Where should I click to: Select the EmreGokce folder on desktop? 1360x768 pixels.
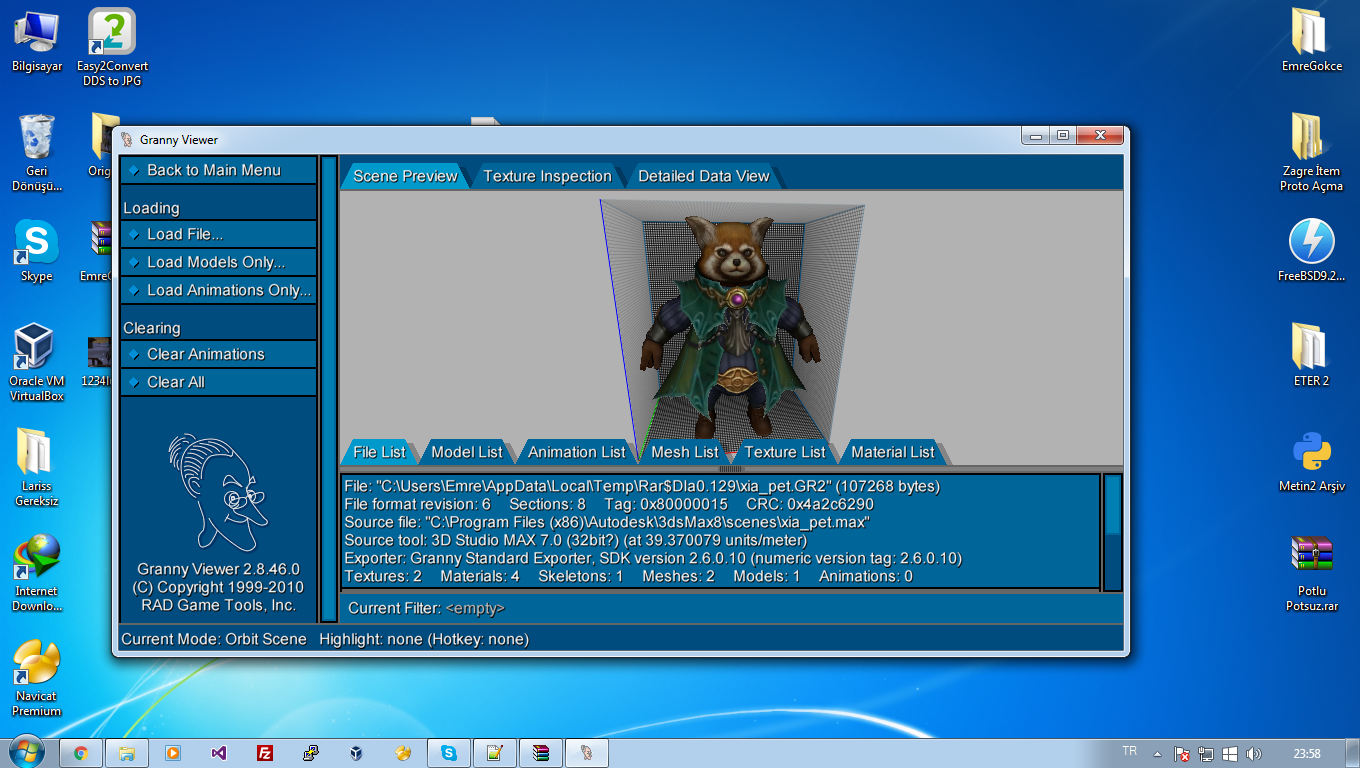click(x=1311, y=41)
